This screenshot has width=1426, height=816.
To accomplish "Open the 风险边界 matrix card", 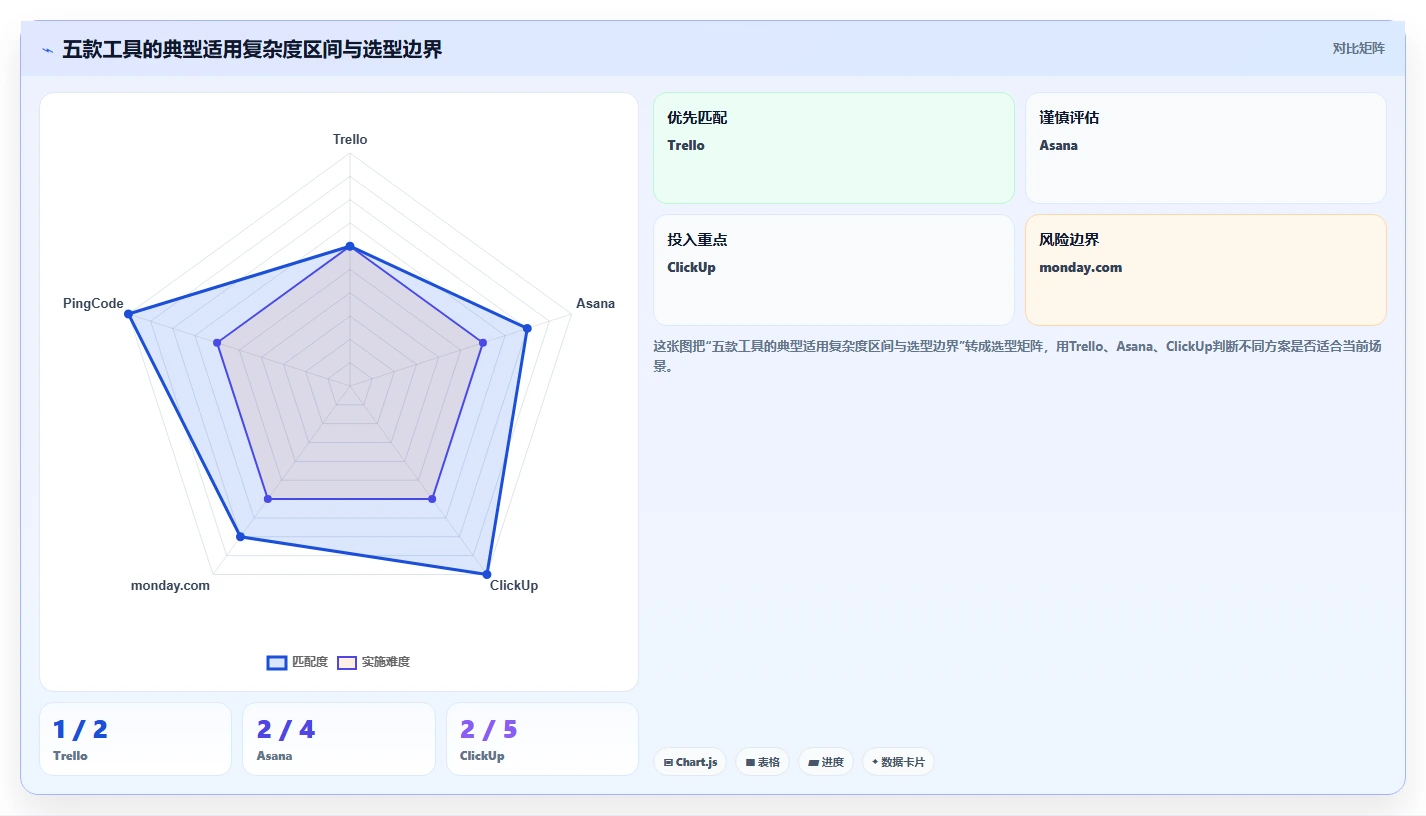I will coord(1206,270).
